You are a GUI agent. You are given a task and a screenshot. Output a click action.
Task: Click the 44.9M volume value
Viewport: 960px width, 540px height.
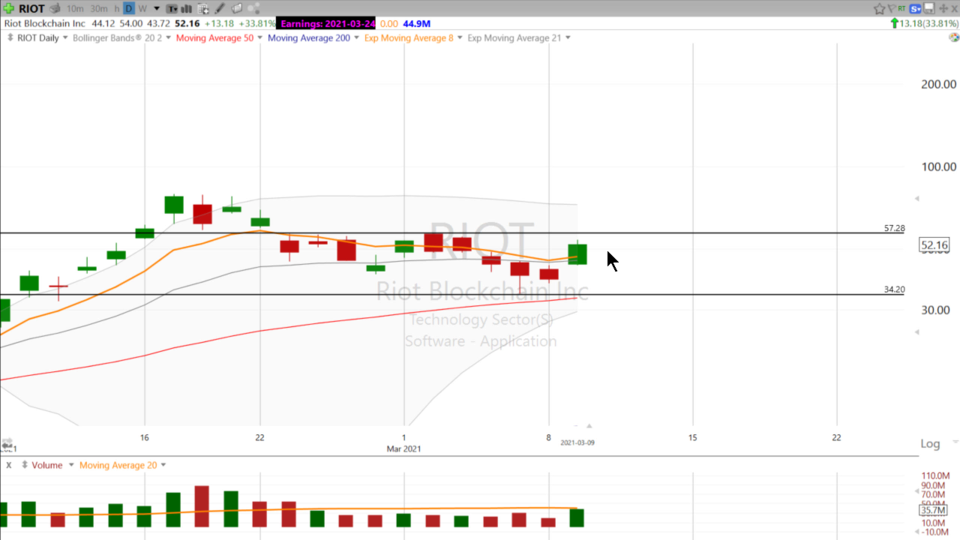point(417,24)
